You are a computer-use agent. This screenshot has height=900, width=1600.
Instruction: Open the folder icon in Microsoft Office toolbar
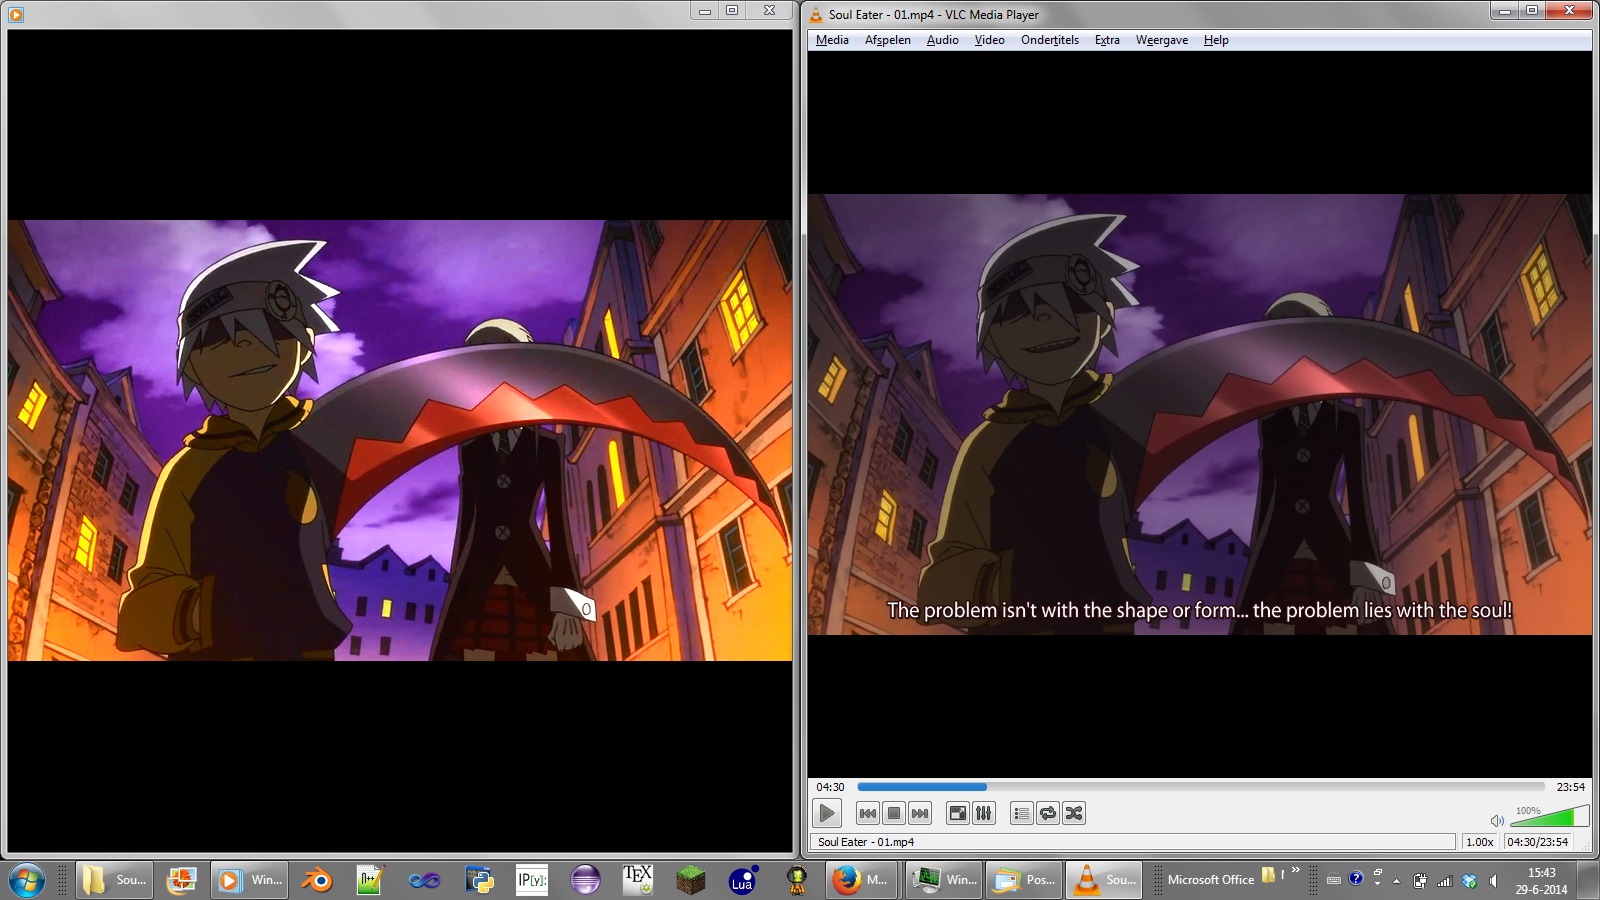(1268, 875)
